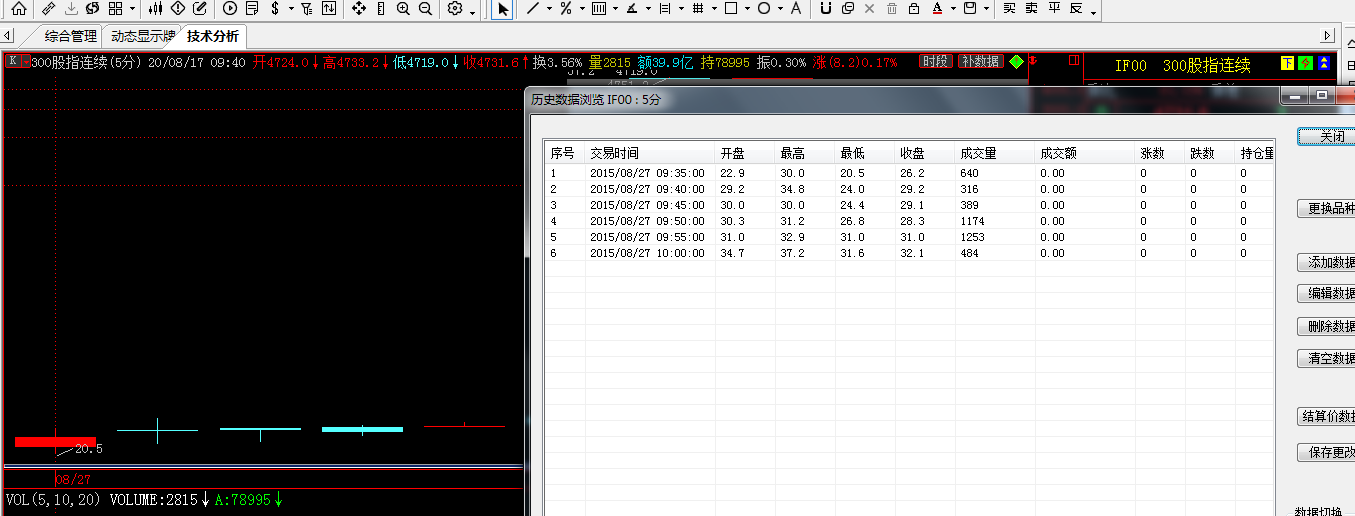
Task: Select the arrow pointer cursor tool
Action: [x=503, y=9]
